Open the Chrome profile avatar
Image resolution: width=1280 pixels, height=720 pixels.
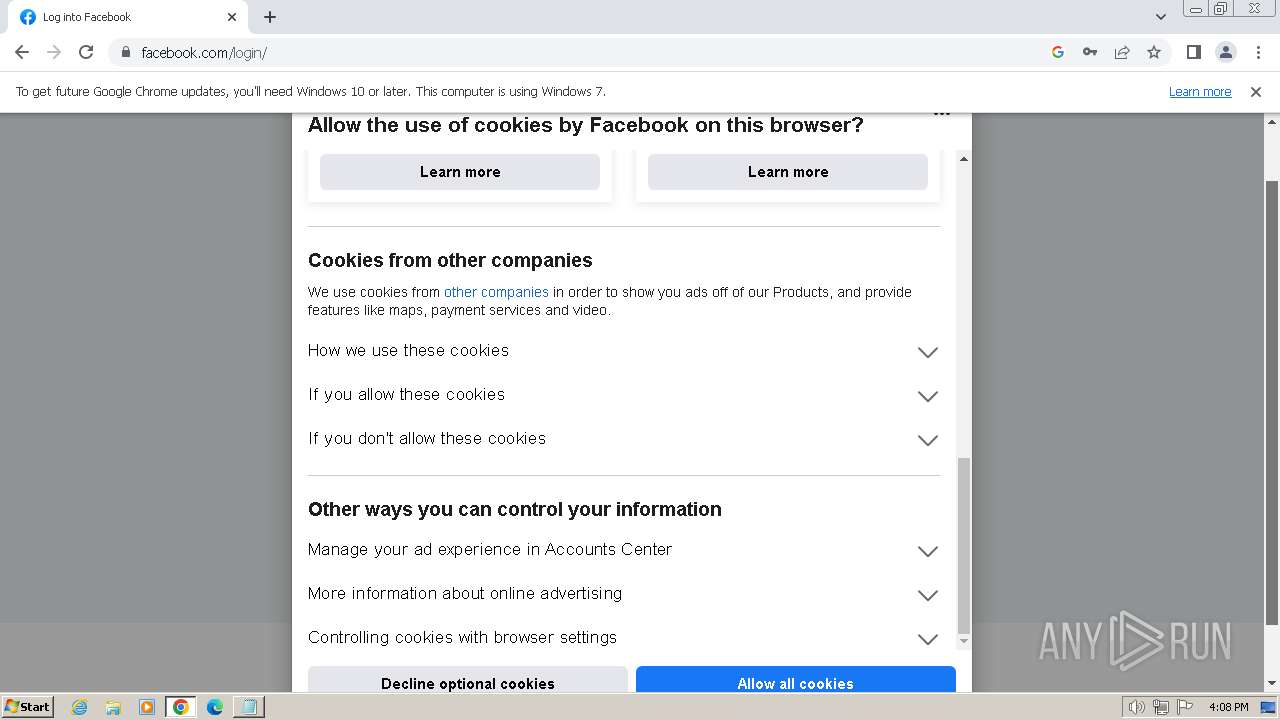pyautogui.click(x=1226, y=52)
